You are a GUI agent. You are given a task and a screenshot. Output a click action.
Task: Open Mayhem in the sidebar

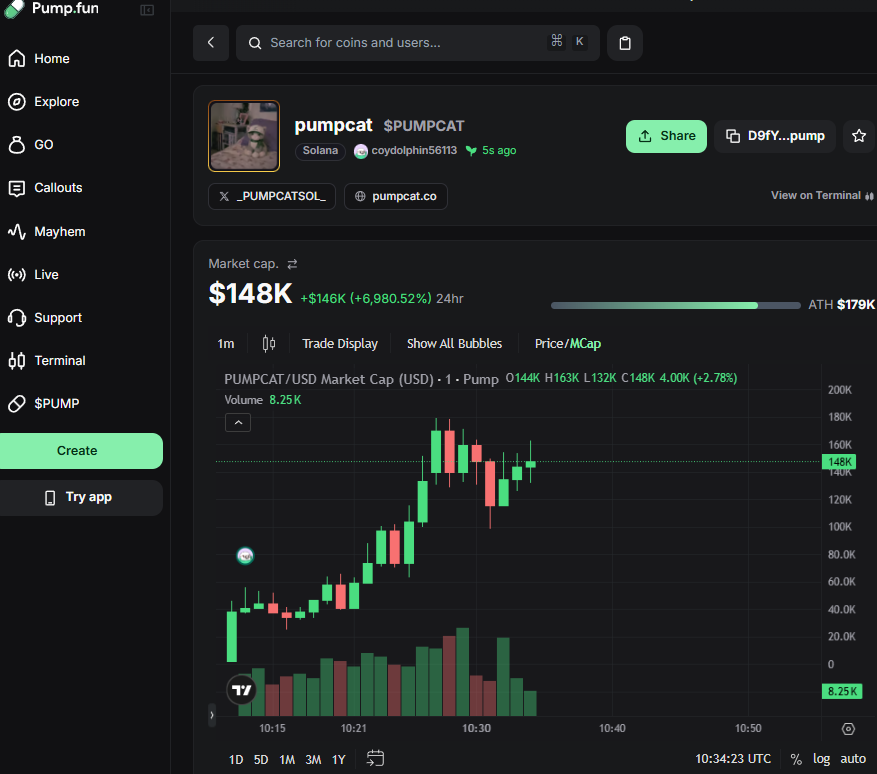point(47,232)
